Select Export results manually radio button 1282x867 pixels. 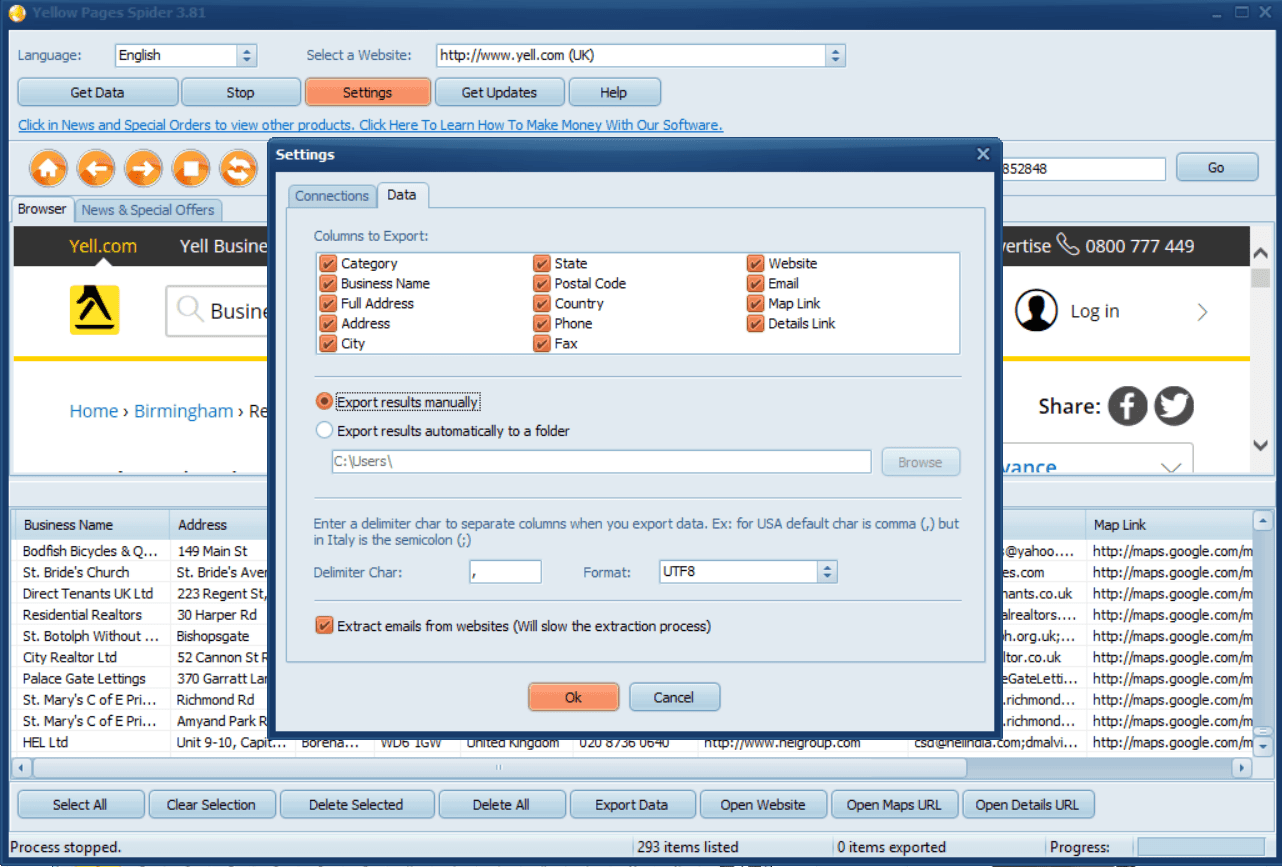[x=324, y=401]
